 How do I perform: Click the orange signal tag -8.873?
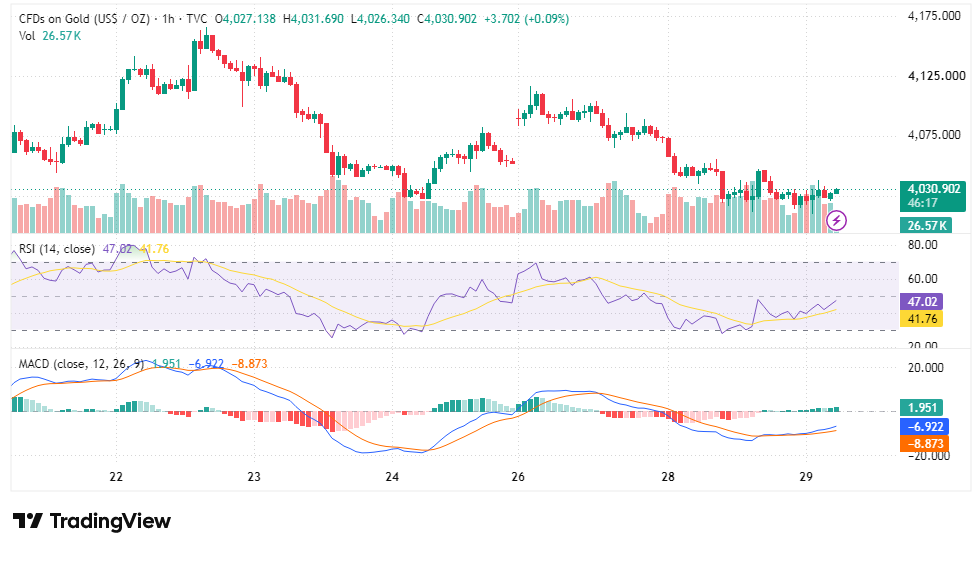tap(924, 444)
